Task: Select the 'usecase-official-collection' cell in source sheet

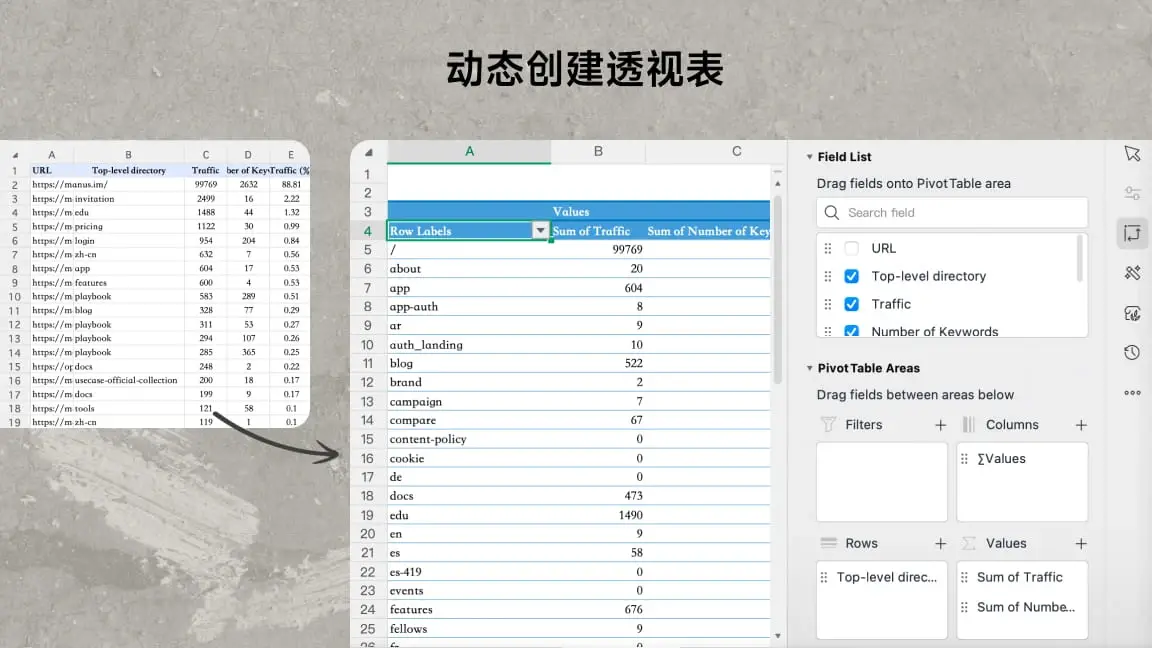Action: tap(129, 381)
